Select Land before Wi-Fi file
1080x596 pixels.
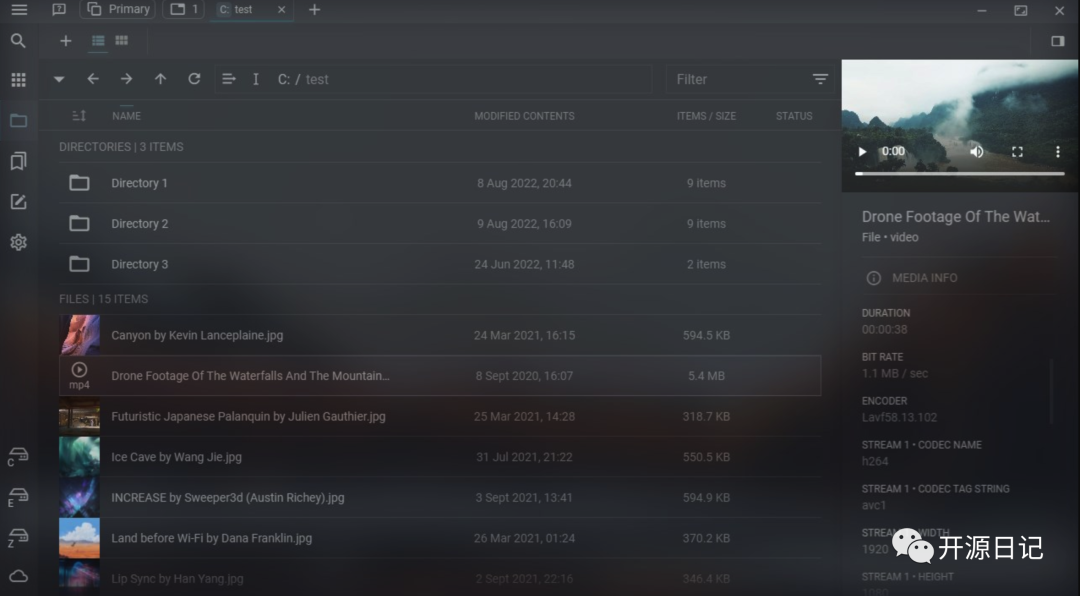440,538
